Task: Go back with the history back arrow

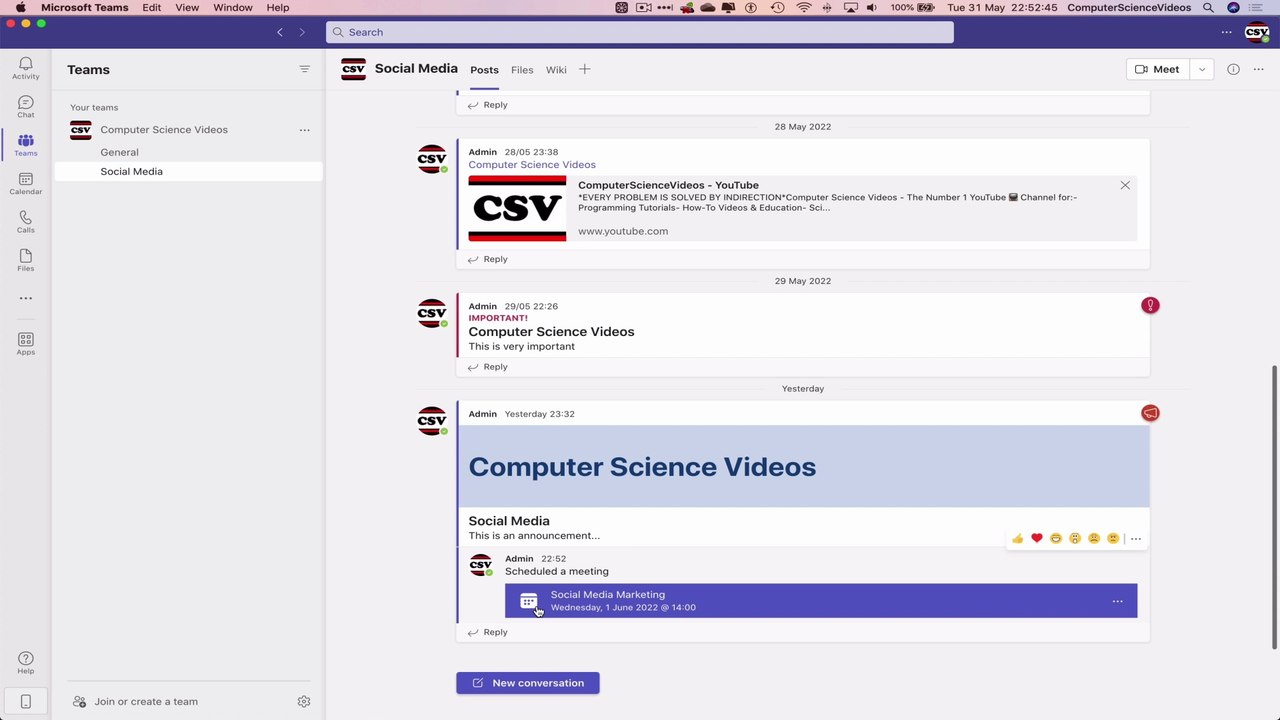Action: tap(280, 32)
